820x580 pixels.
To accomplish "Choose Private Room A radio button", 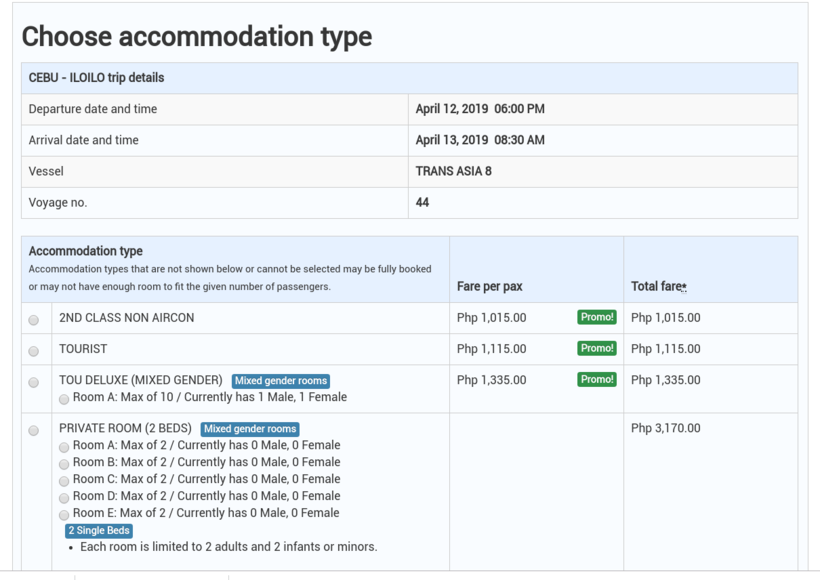I will (64, 447).
